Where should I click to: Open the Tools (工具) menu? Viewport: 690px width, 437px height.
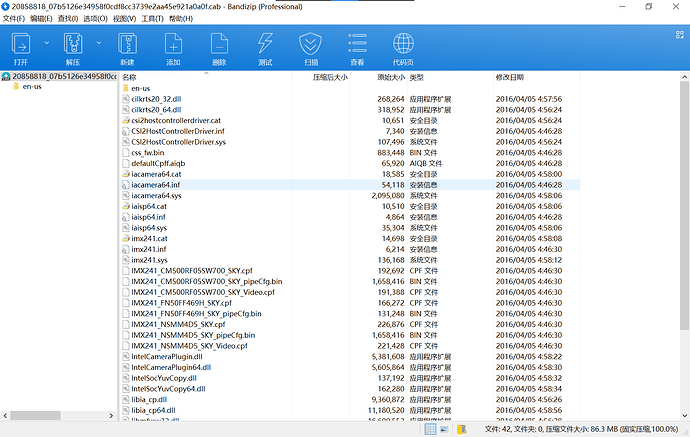pyautogui.click(x=152, y=18)
